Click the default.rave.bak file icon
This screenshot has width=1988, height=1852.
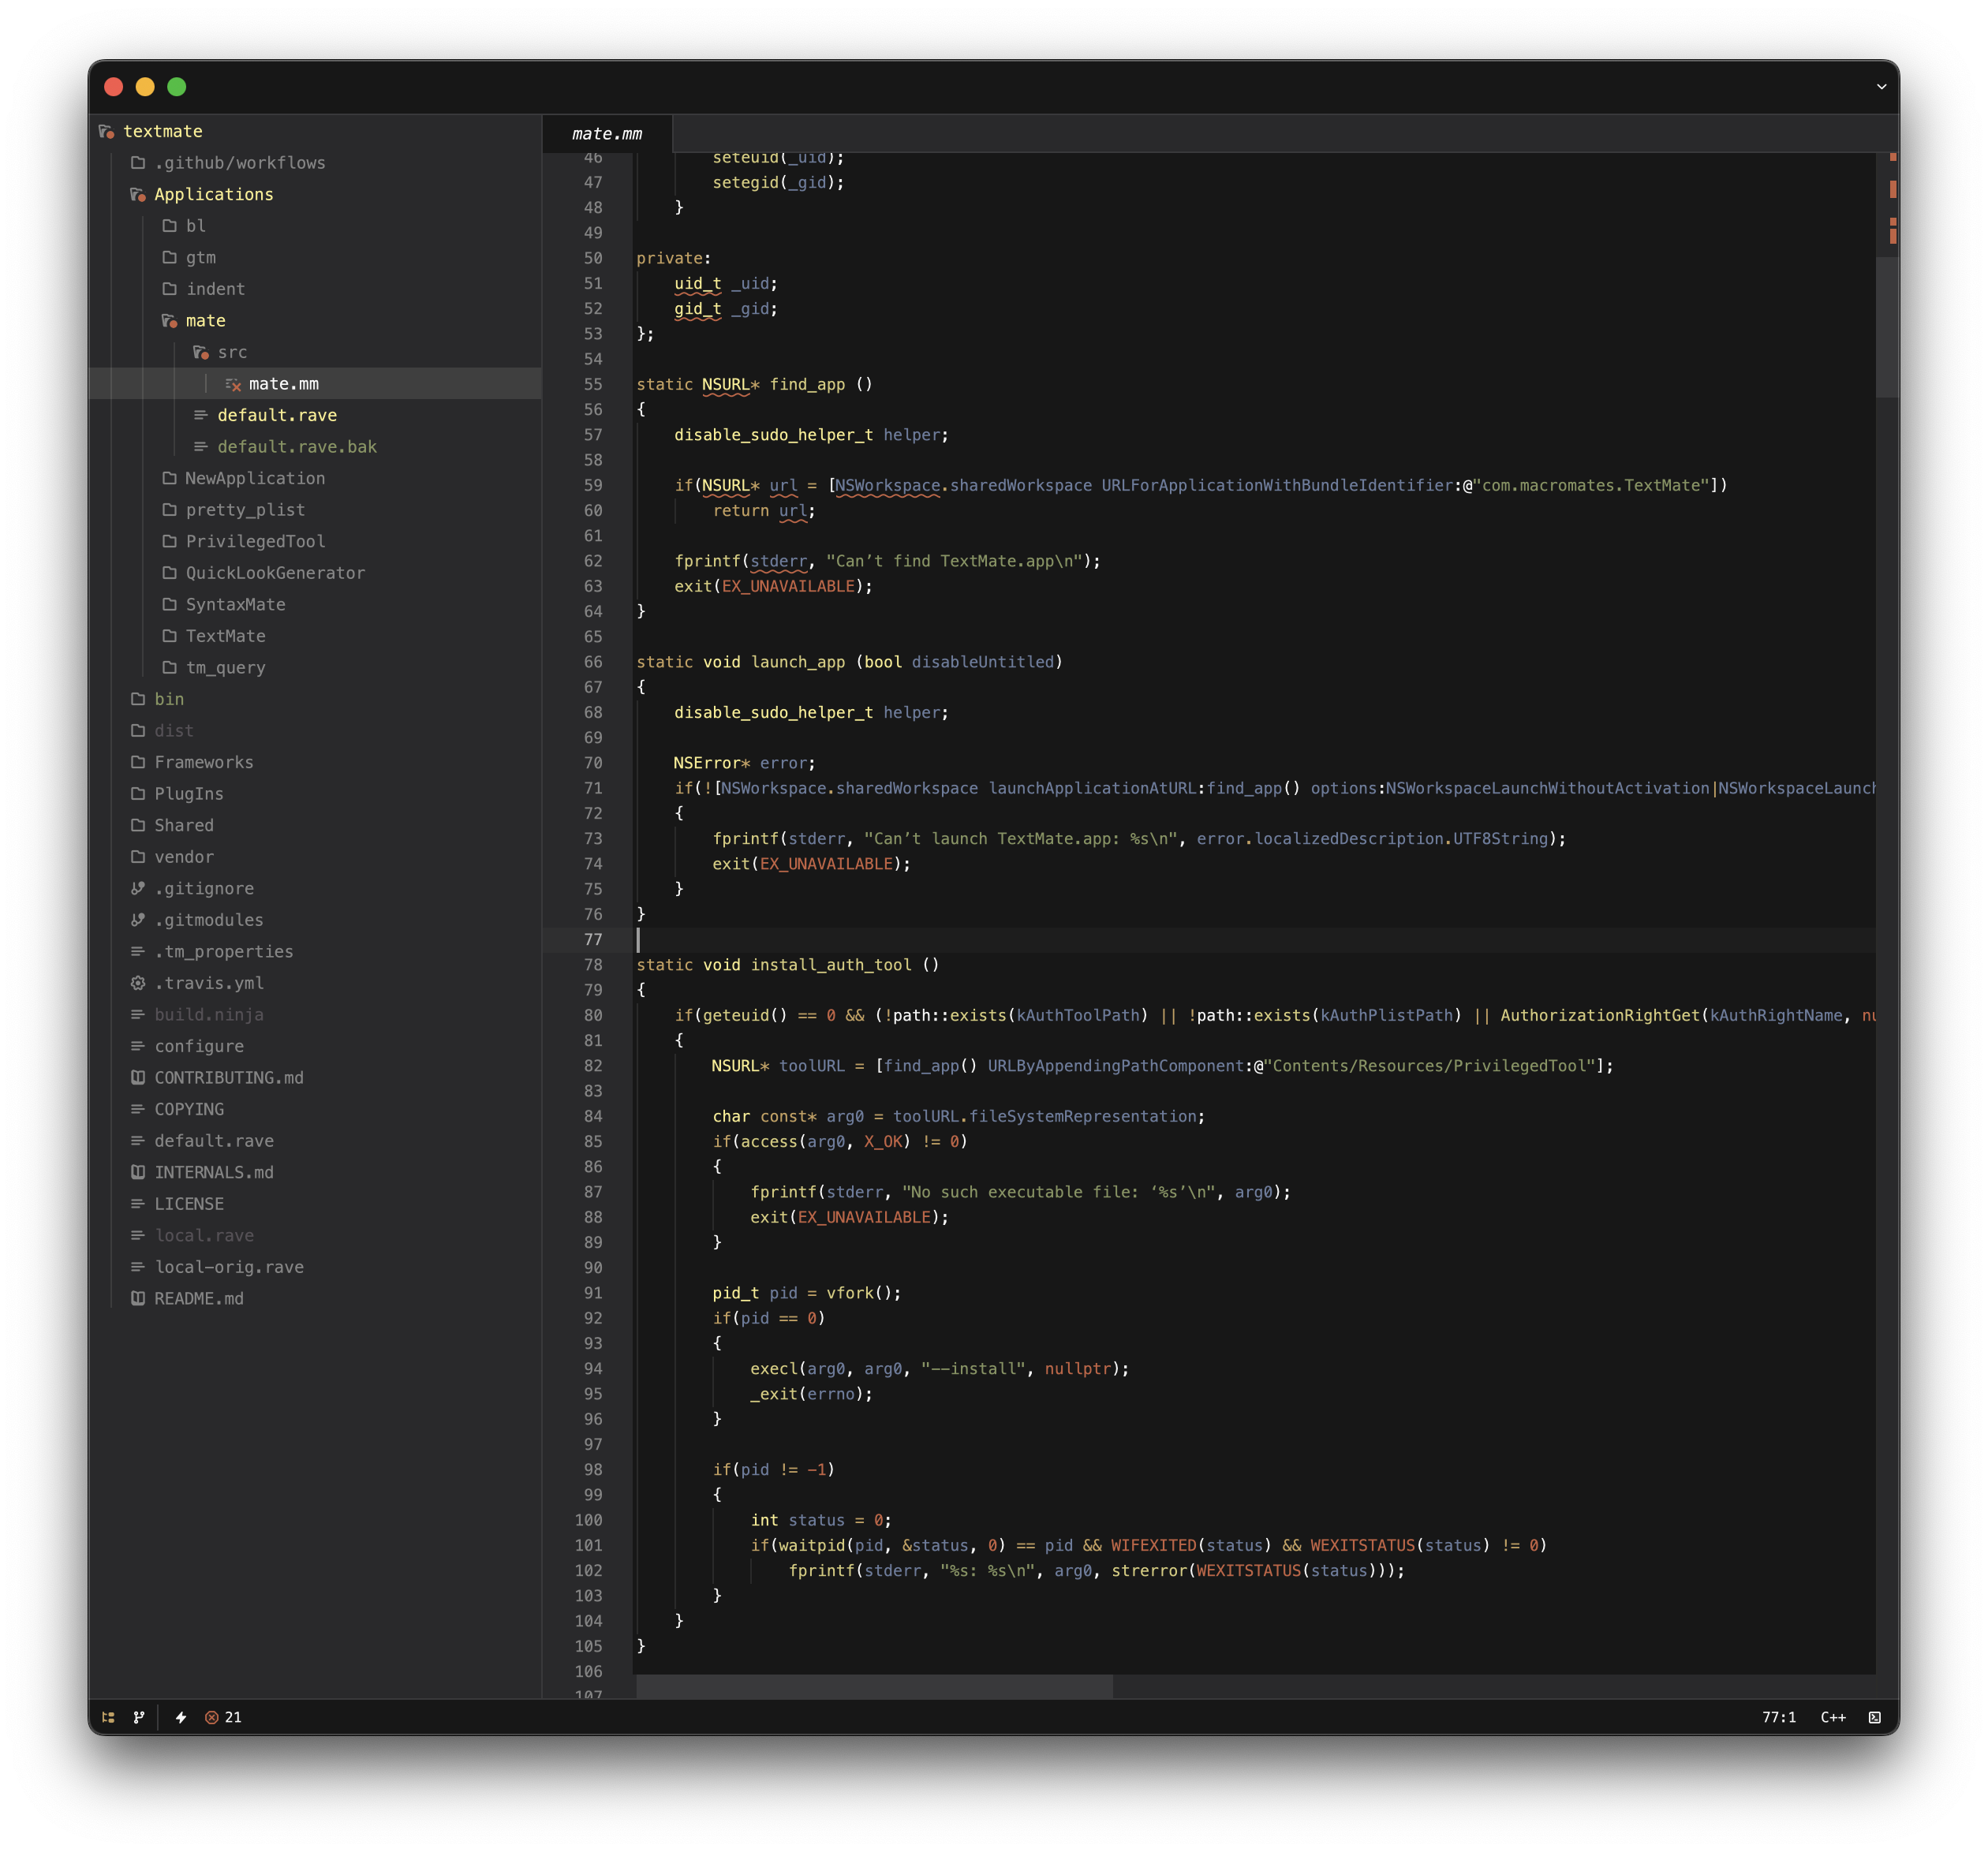pos(201,447)
